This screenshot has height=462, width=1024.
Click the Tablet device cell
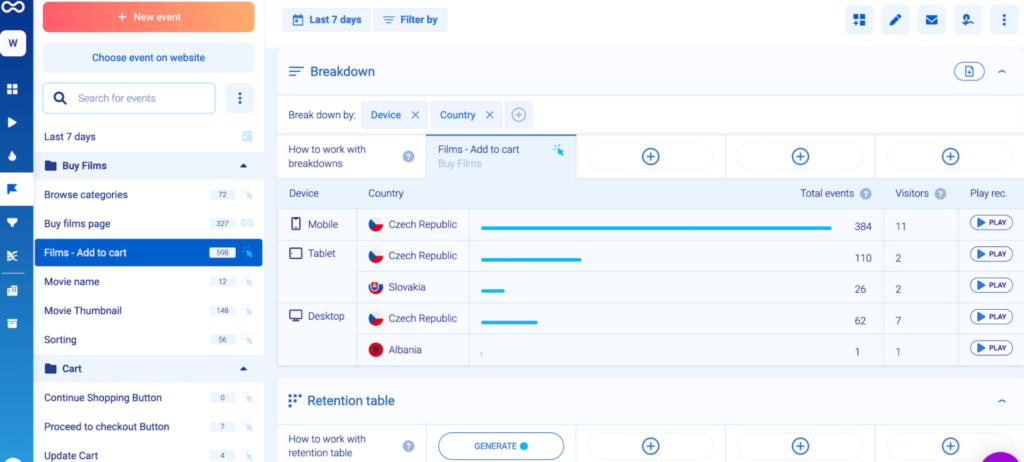click(317, 272)
